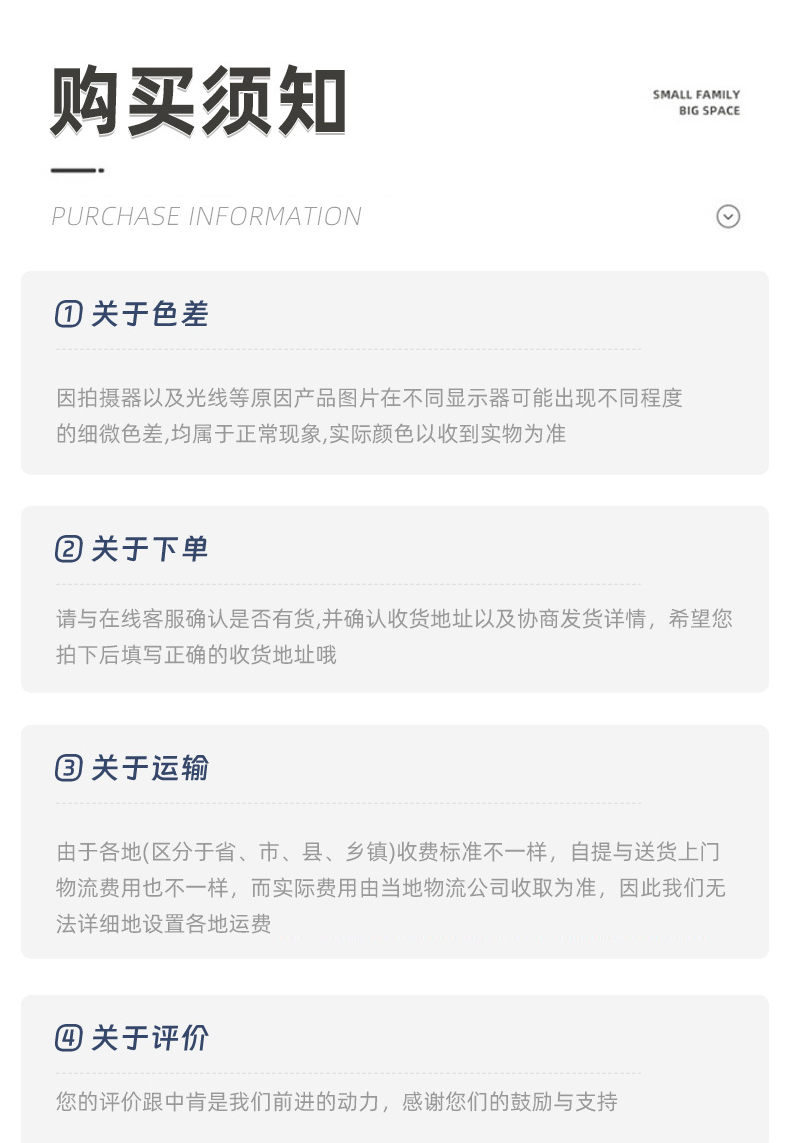This screenshot has height=1143, width=790.
Task: Click the order confirmation description paragraph
Action: coord(394,636)
